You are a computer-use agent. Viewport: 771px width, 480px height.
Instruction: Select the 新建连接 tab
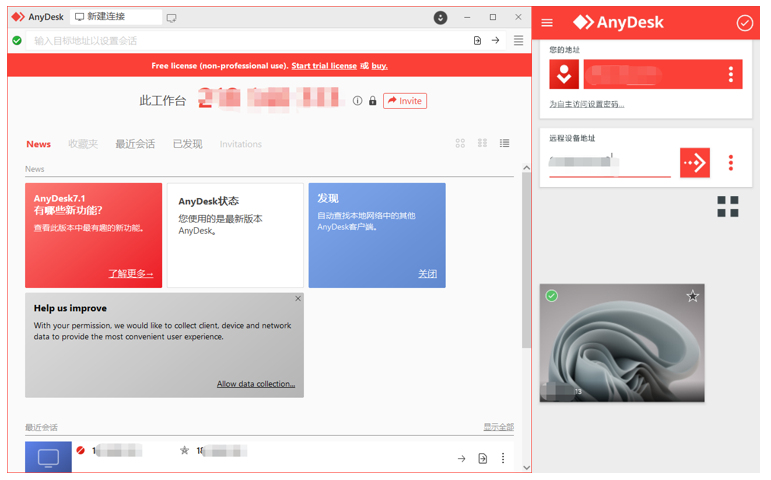click(x=116, y=17)
